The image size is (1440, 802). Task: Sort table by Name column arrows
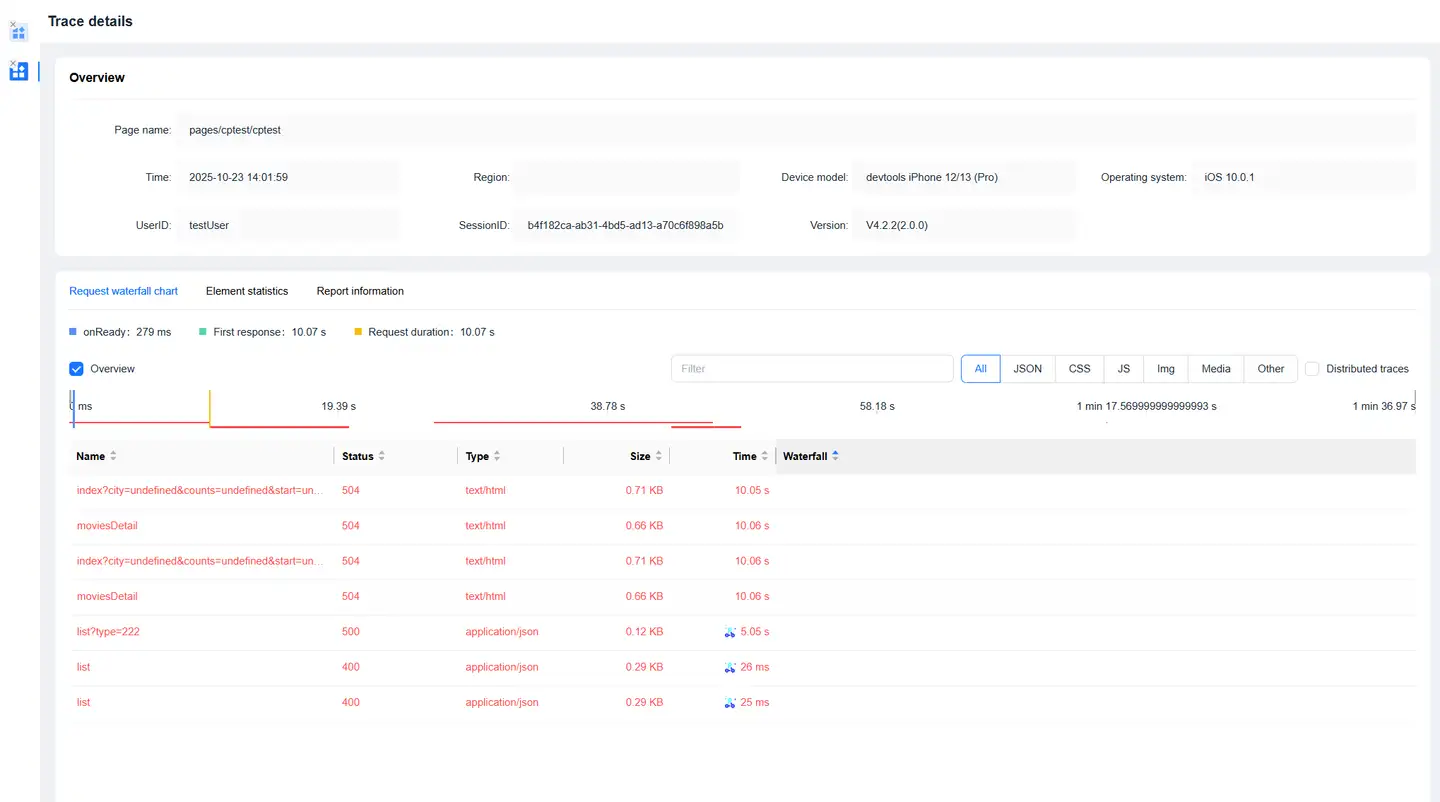click(x=113, y=456)
